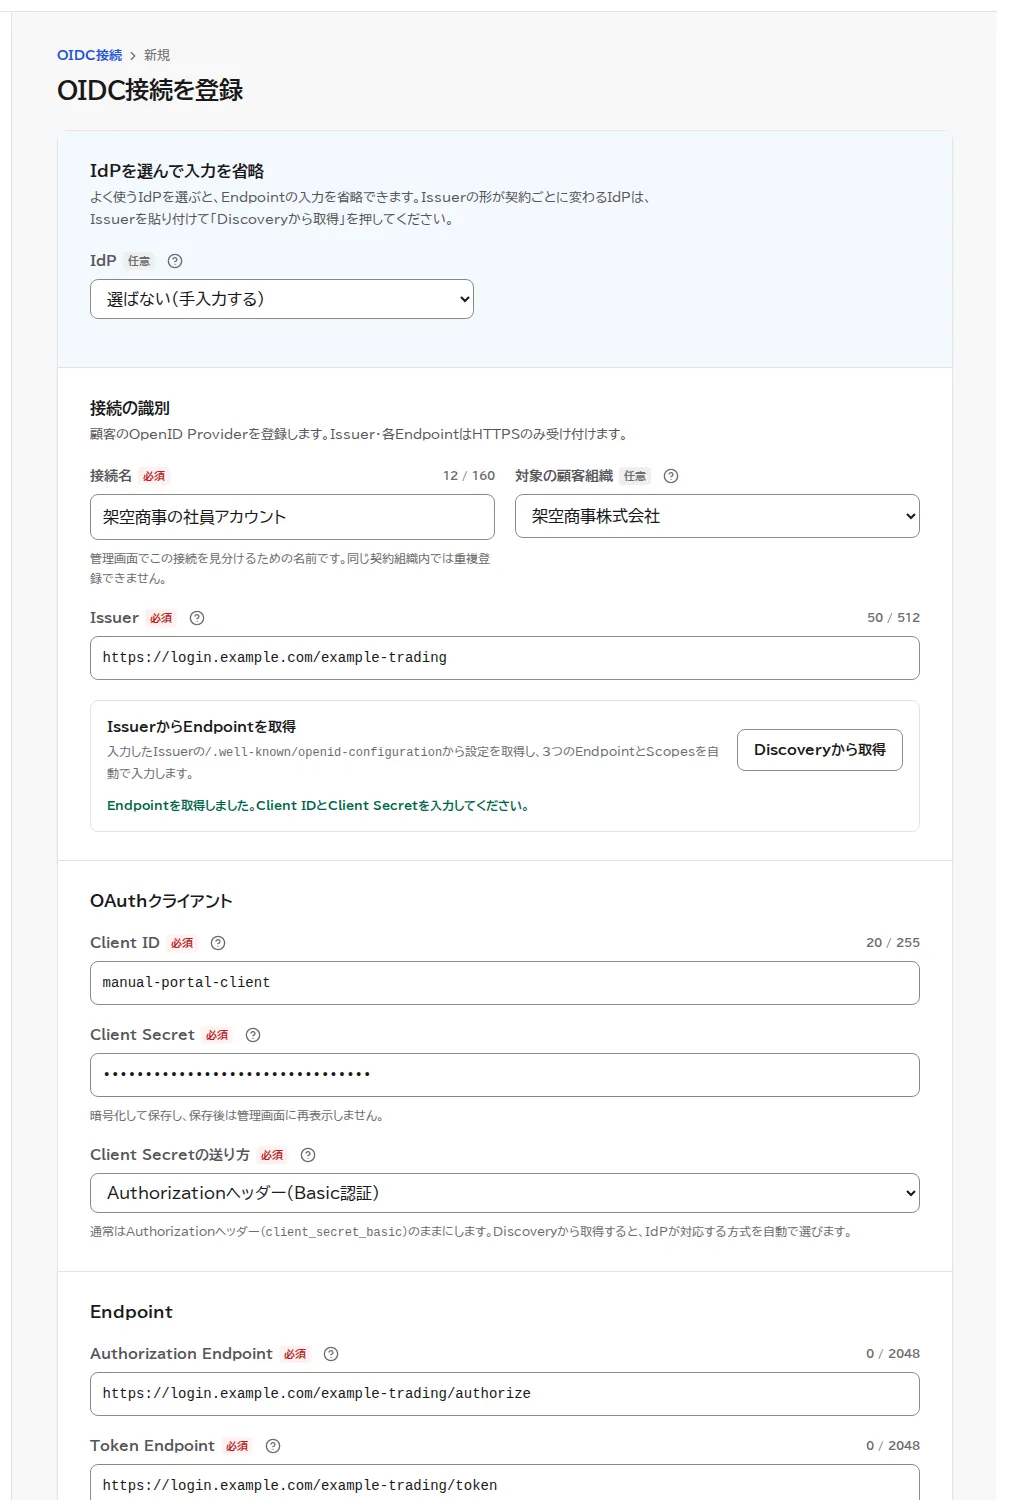Click the 新規 breadcrumb text
Viewport: 1009px width, 1500px height.
pyautogui.click(x=157, y=55)
